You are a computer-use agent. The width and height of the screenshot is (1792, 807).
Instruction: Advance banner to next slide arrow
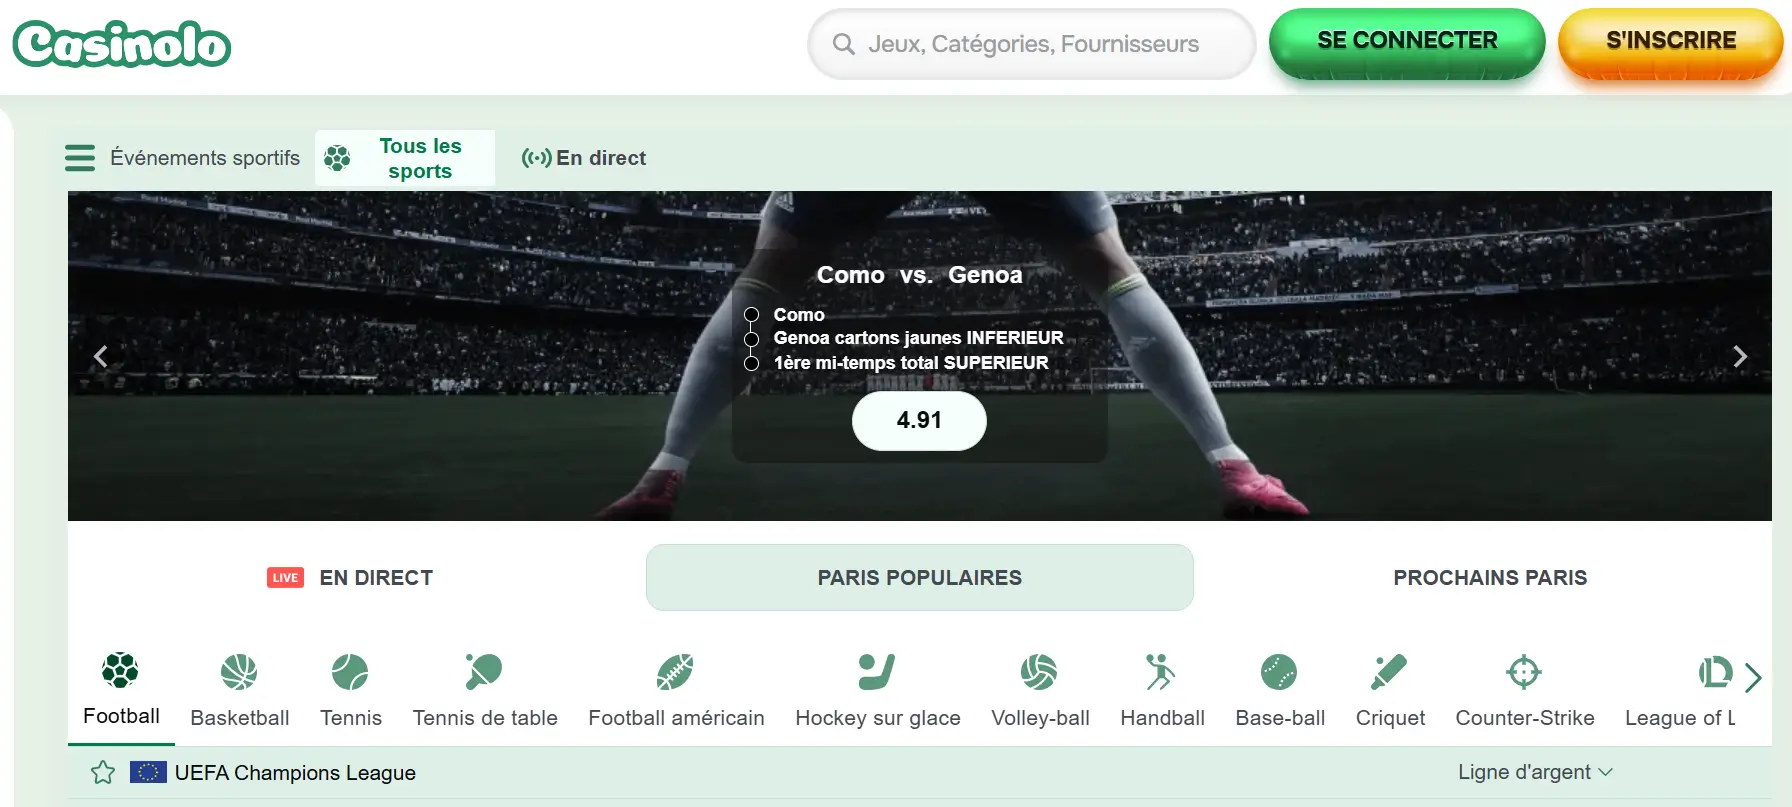tap(1740, 356)
